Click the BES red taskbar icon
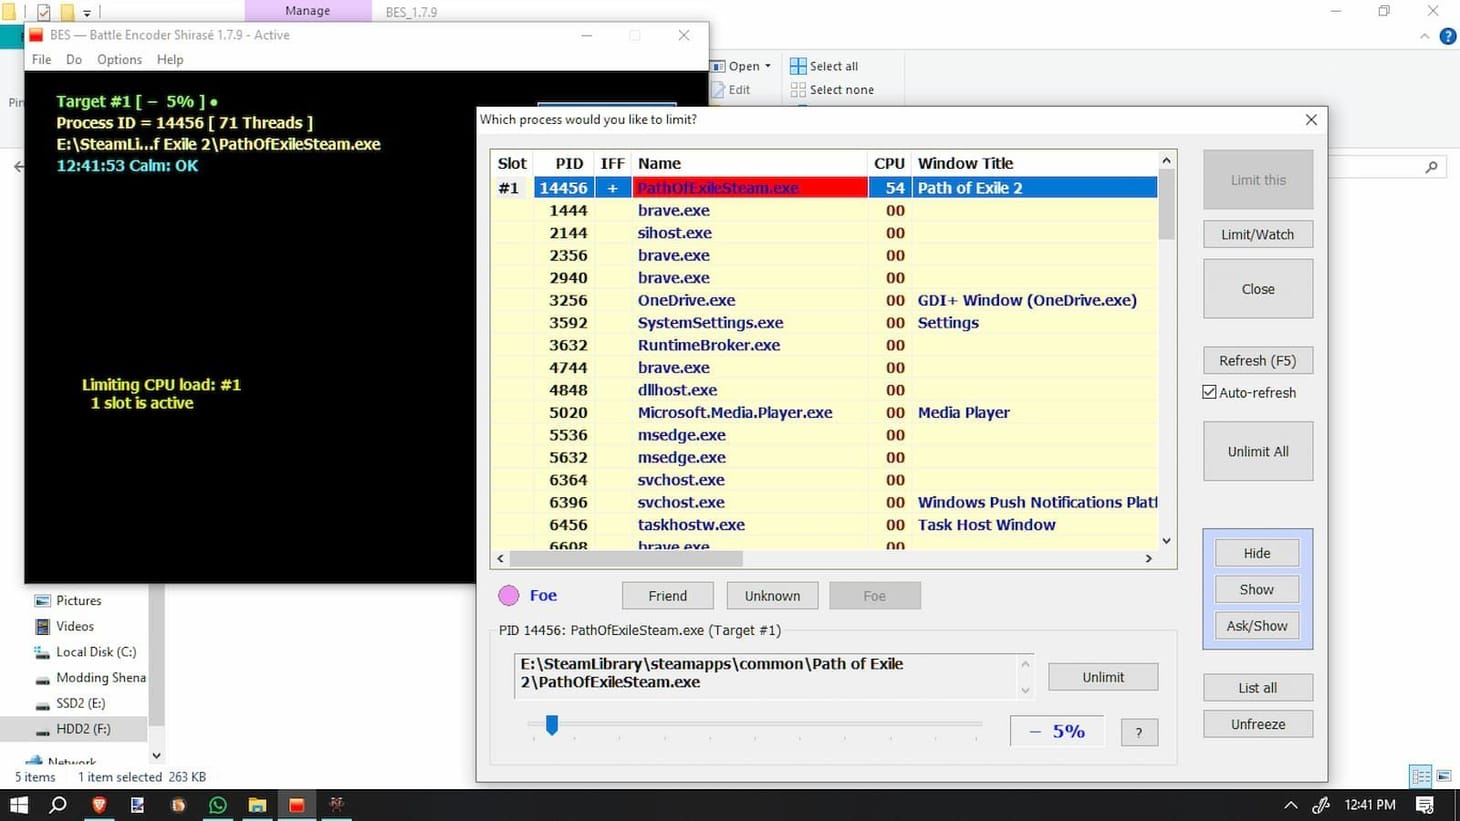 [297, 804]
